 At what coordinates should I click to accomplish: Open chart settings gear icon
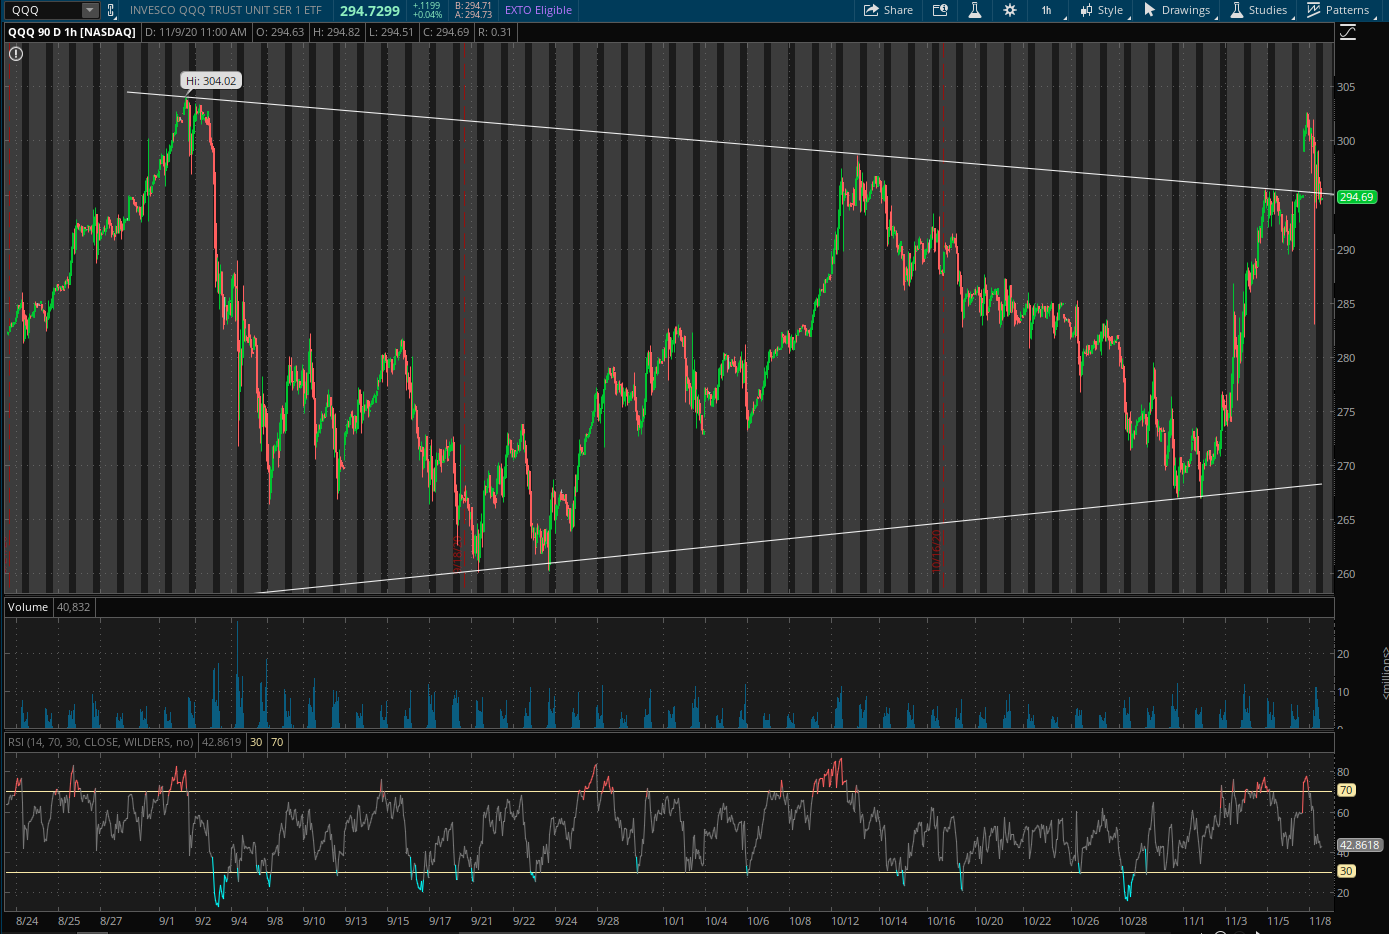[x=1010, y=10]
